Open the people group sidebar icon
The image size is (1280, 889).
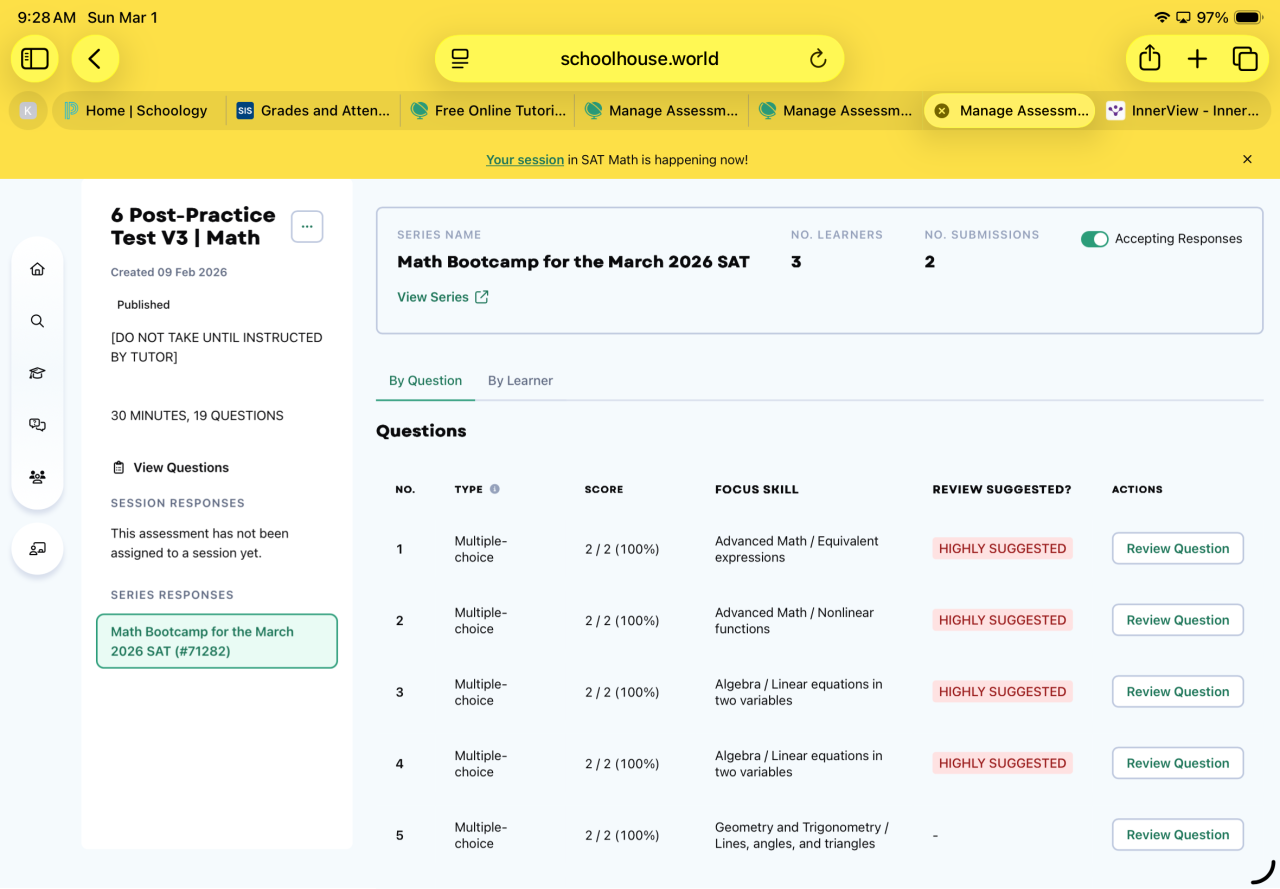(37, 477)
